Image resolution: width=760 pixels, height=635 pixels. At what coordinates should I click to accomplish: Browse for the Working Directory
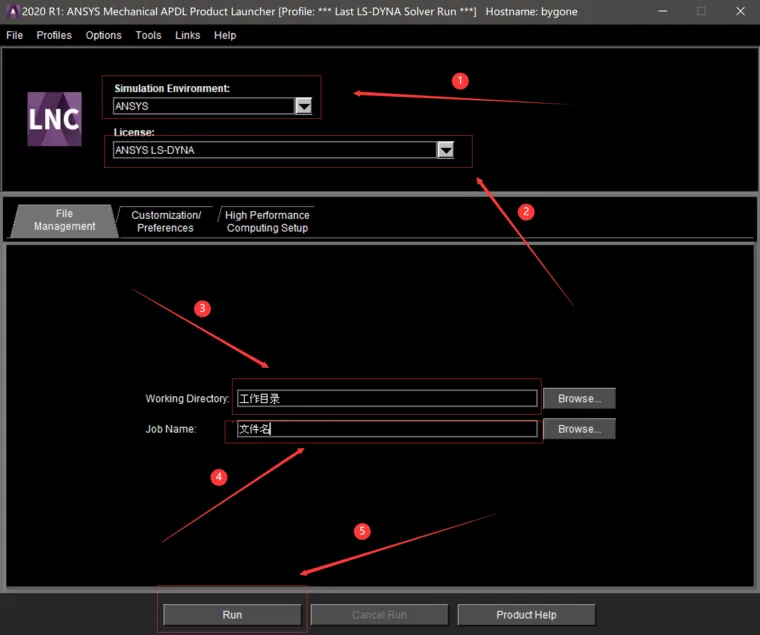(x=579, y=398)
